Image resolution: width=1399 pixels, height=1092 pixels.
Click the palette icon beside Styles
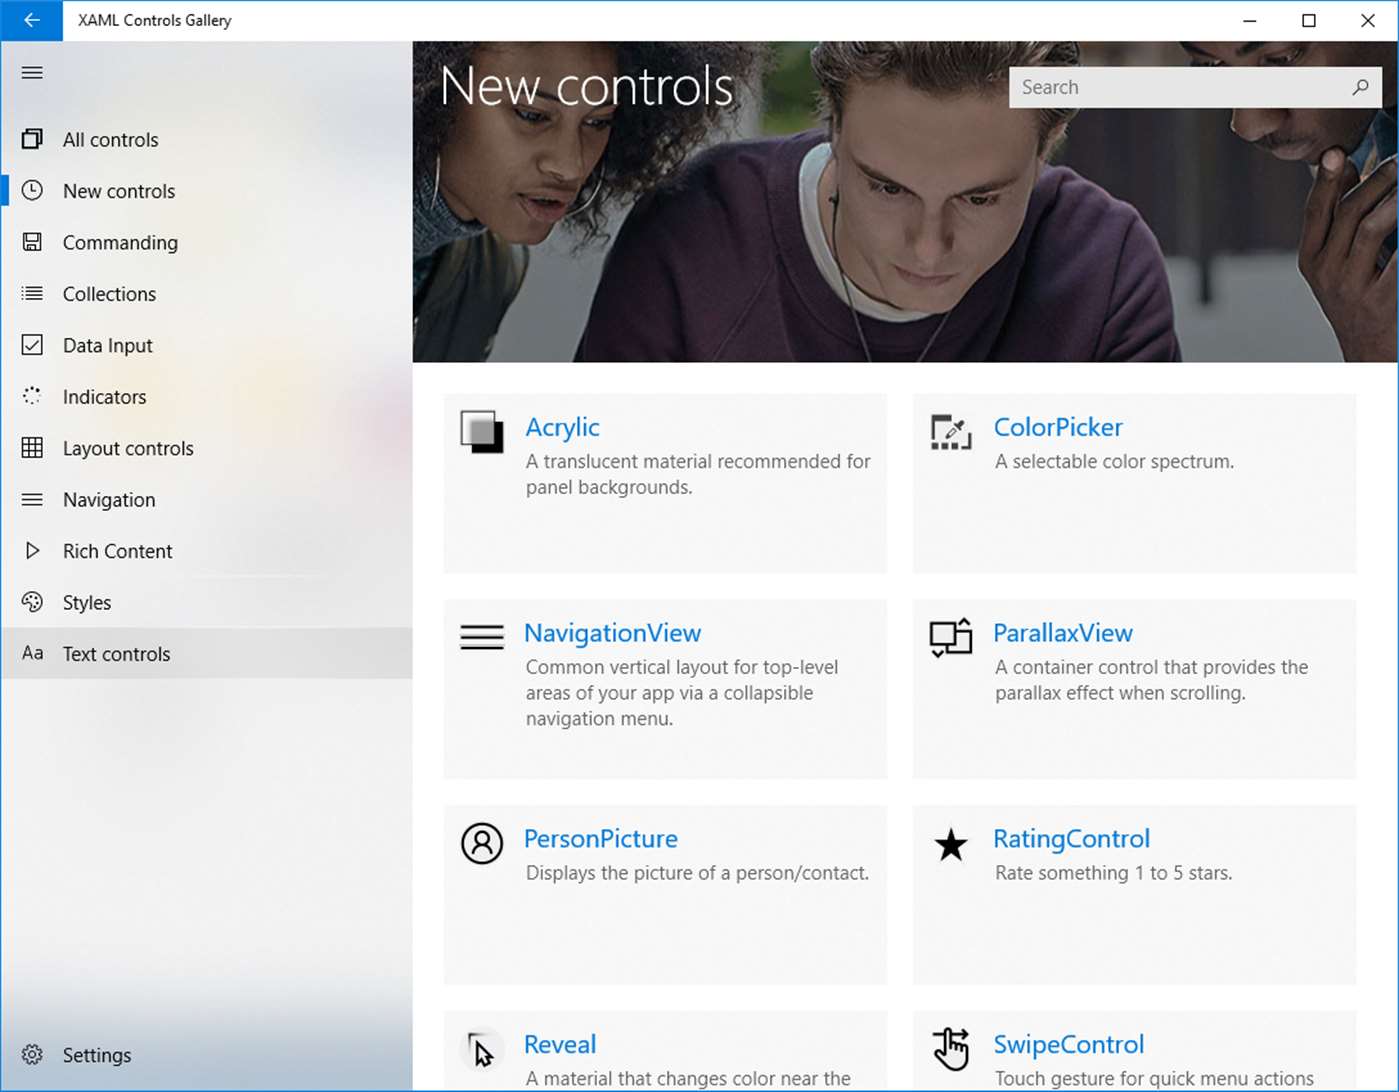pyautogui.click(x=32, y=602)
